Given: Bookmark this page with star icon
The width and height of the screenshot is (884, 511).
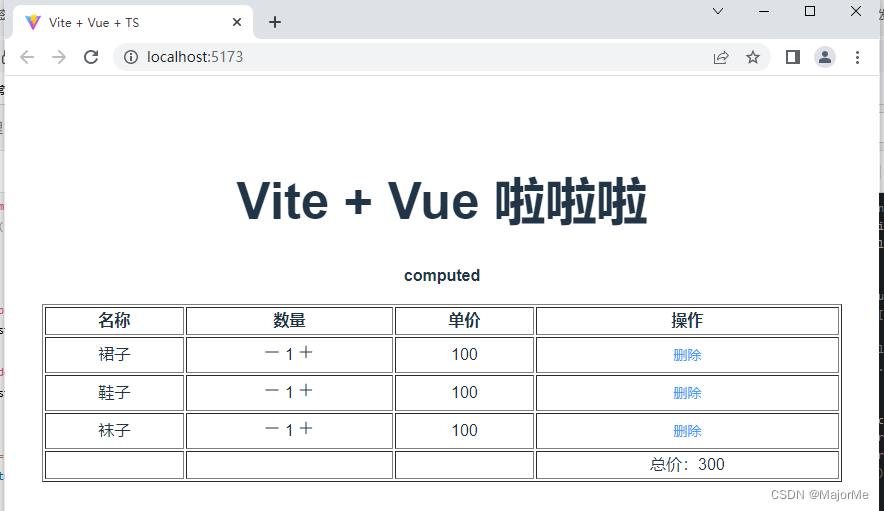Looking at the screenshot, I should coord(753,57).
